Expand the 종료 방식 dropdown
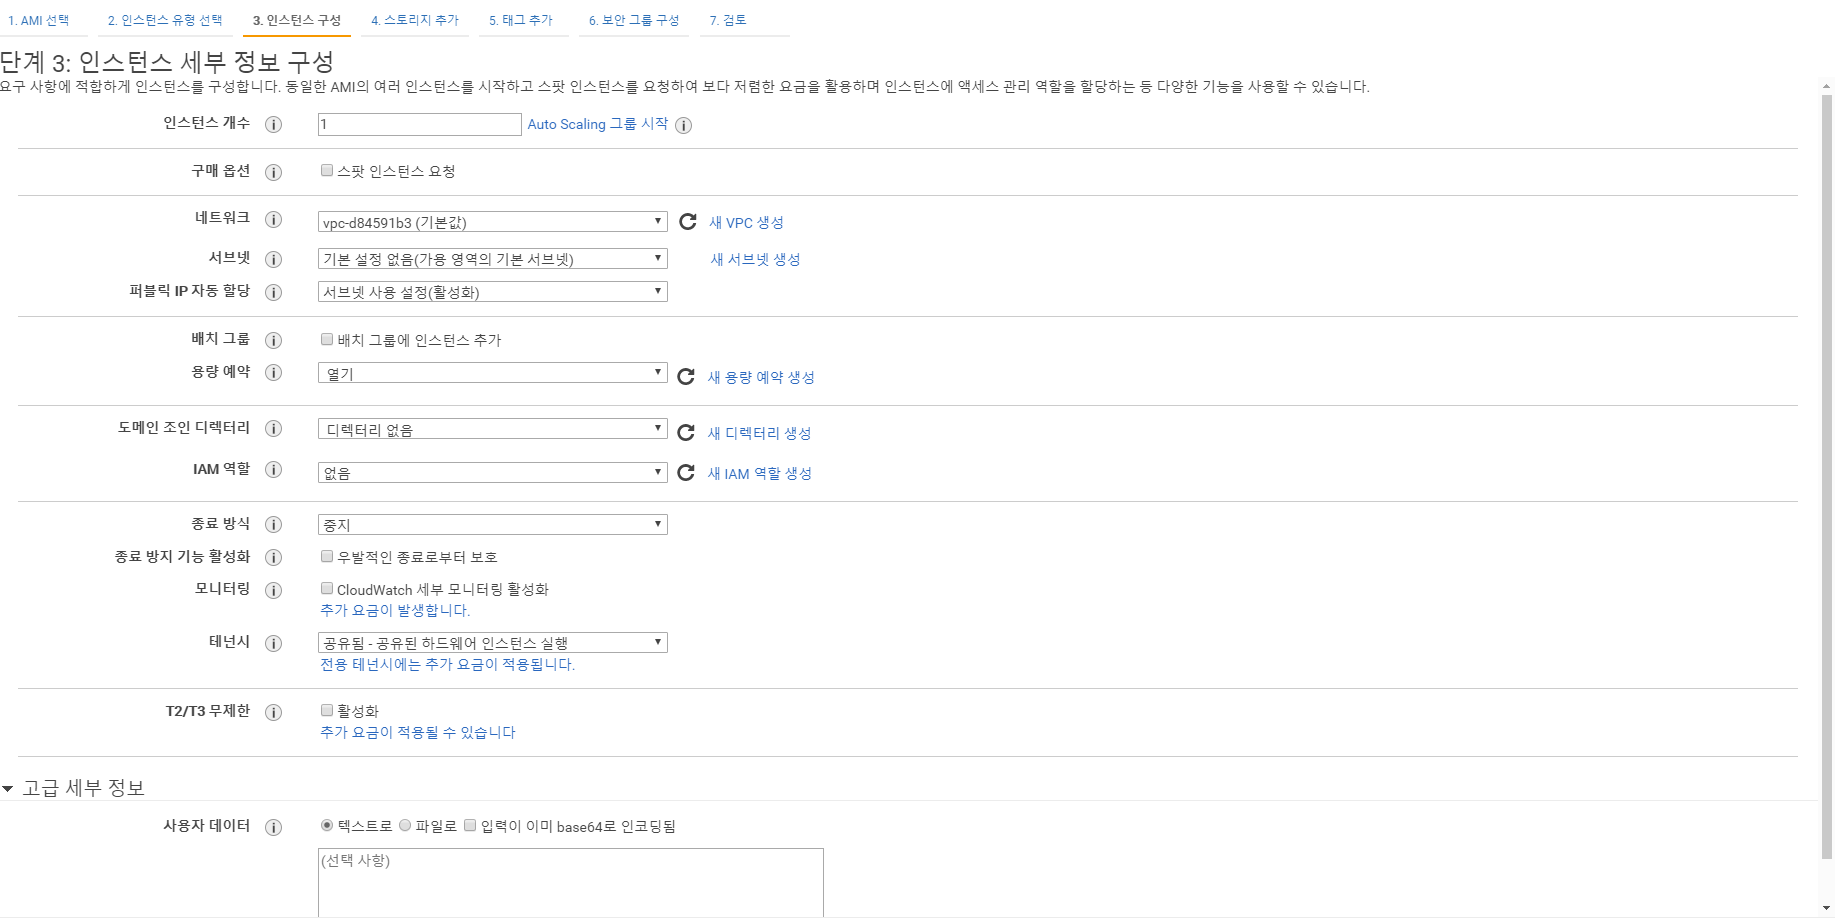1838x922 pixels. pos(492,524)
